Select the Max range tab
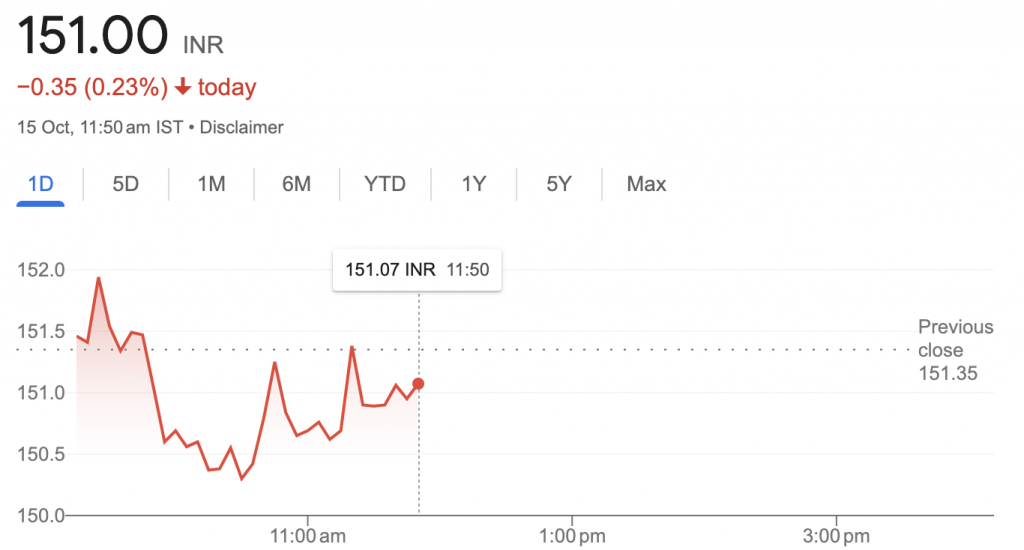Viewport: 1024px width, 550px height. (x=647, y=184)
